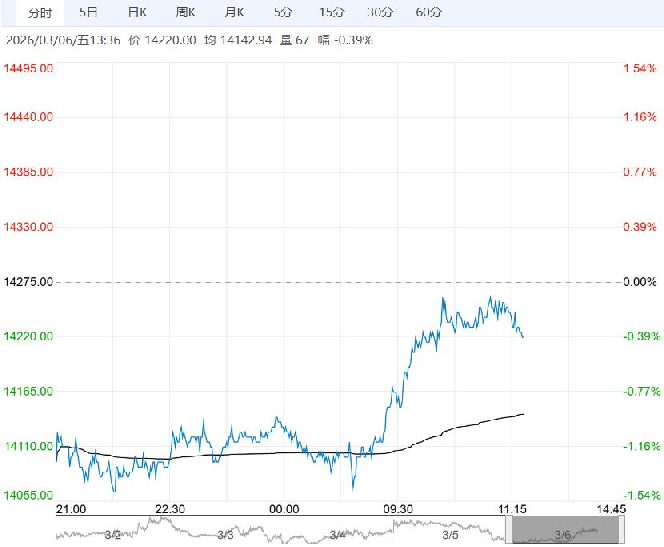Jump to 3/5 on the overview timeline
Image resolution: width=664 pixels, height=547 pixels.
[x=450, y=535]
